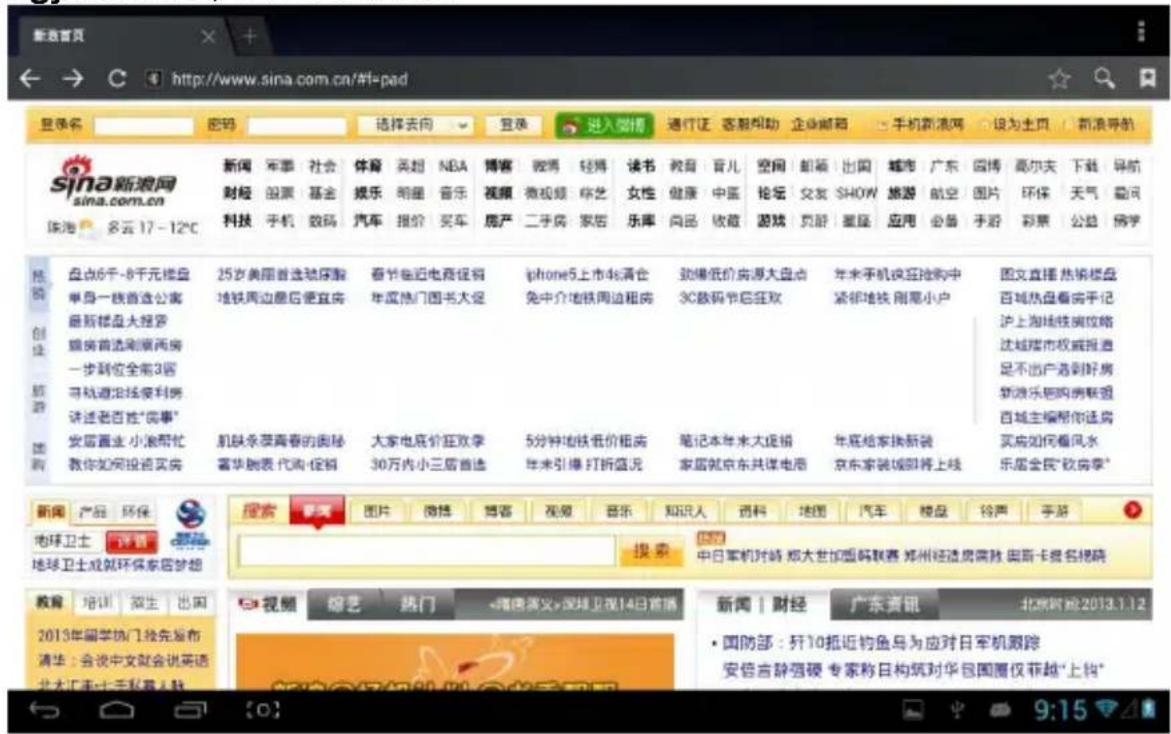
Task: Open a new tab with the plus icon
Action: coord(249,36)
